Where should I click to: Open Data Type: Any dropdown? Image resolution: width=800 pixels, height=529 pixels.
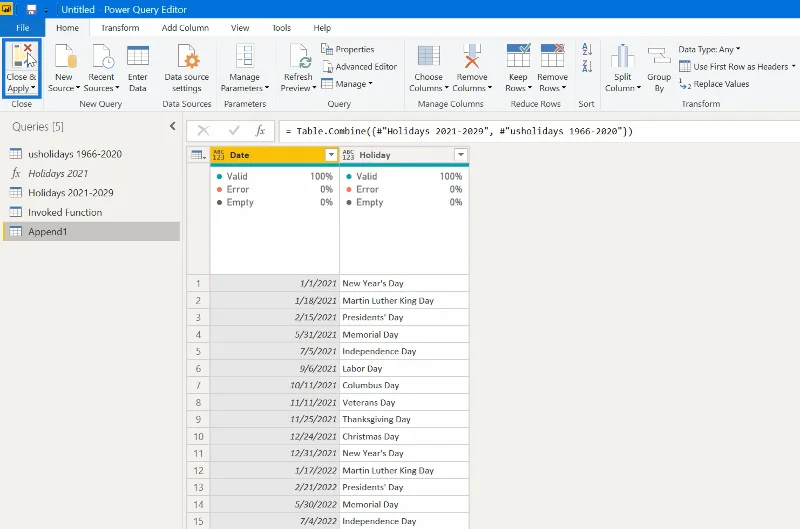pos(709,49)
